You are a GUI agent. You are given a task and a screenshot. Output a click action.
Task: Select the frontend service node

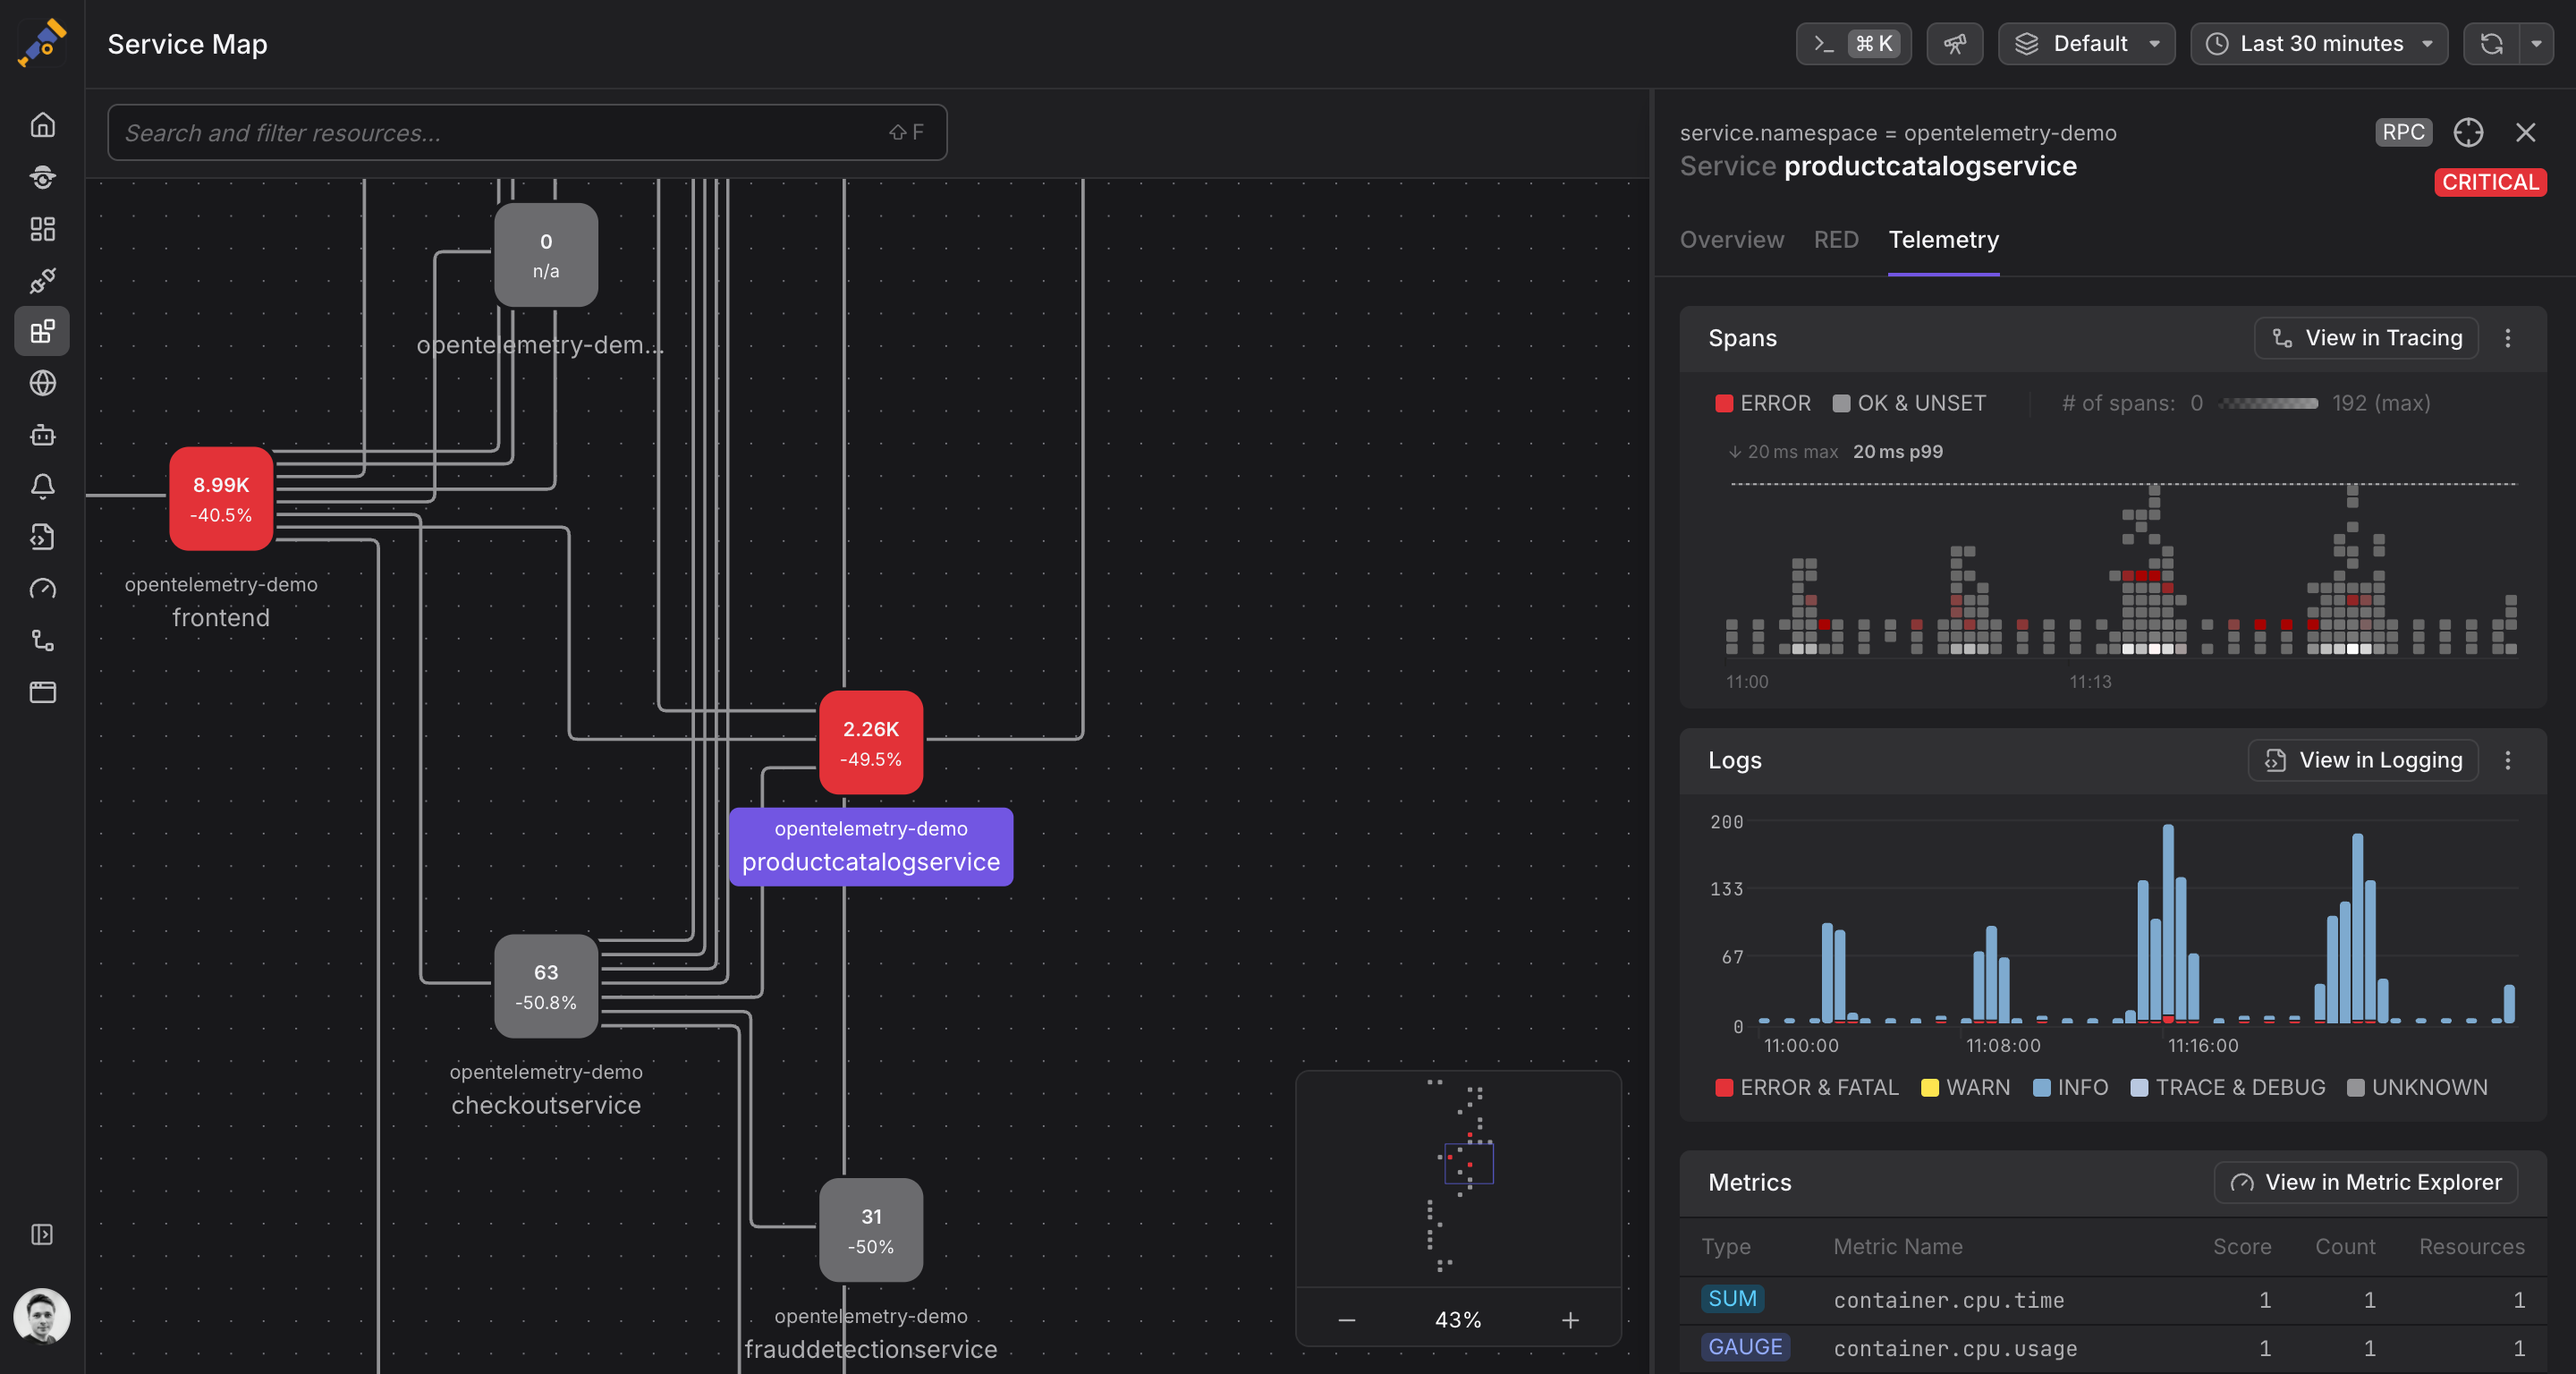tap(221, 498)
